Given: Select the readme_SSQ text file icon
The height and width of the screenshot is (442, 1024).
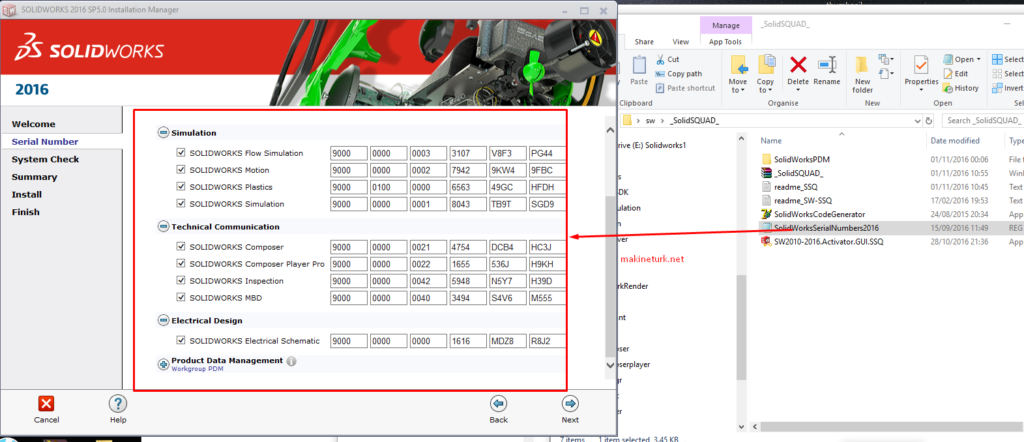Looking at the screenshot, I should [x=767, y=187].
